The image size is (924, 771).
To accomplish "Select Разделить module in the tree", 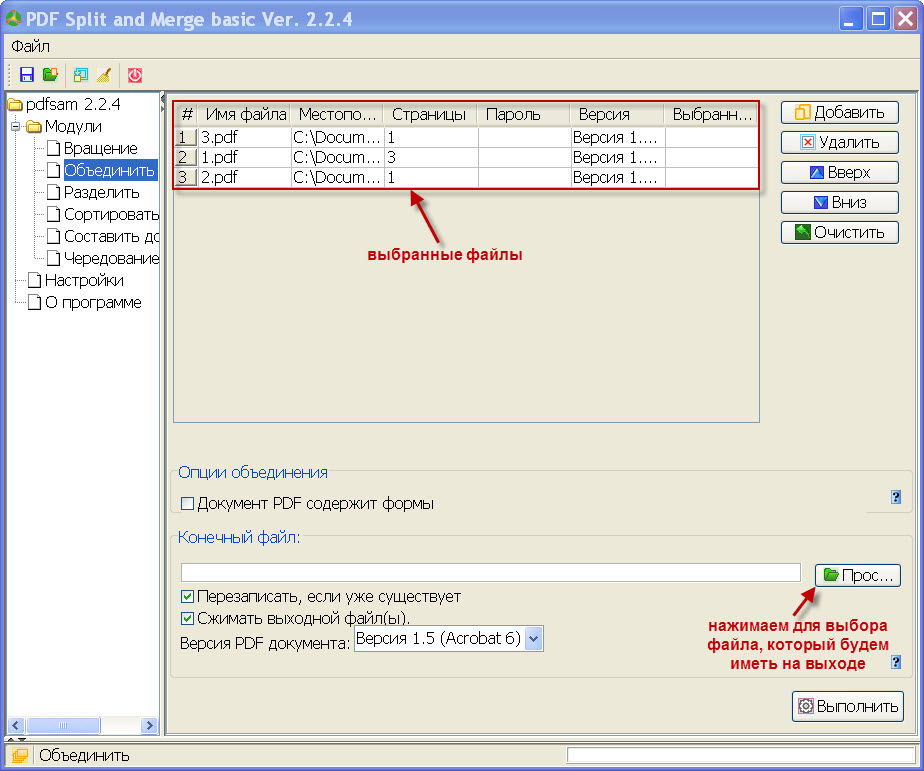I will [x=101, y=192].
